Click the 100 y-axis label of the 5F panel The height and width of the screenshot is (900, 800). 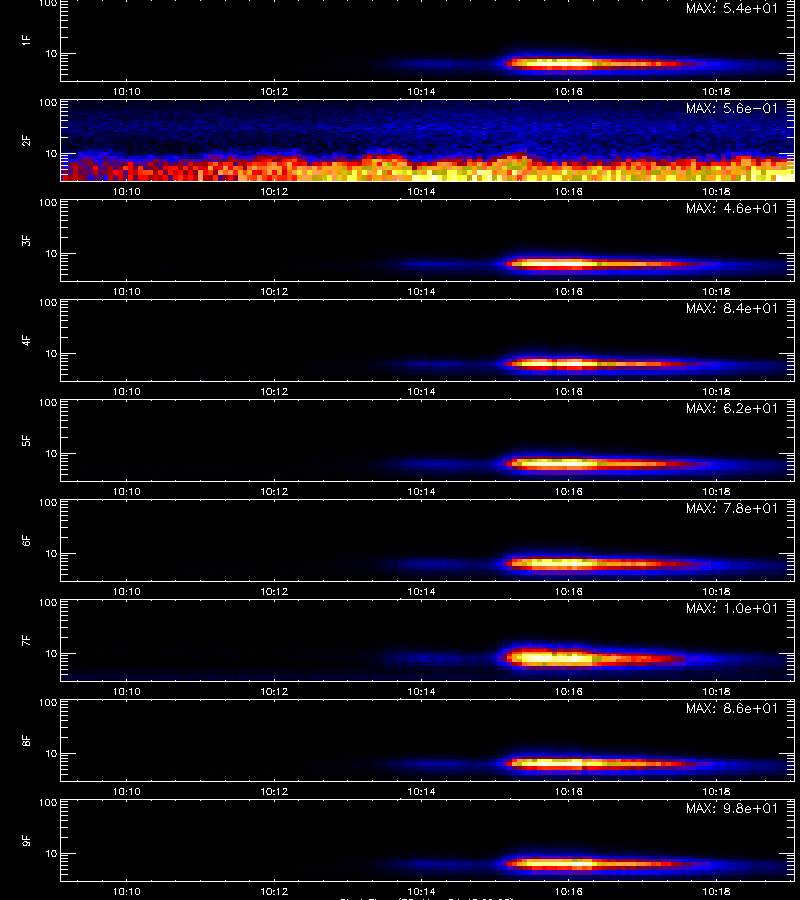point(48,403)
